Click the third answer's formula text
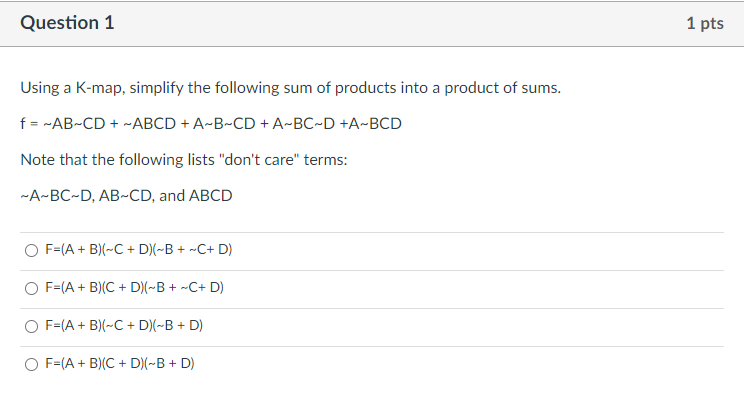This screenshot has height=403, width=744. pyautogui.click(x=124, y=326)
